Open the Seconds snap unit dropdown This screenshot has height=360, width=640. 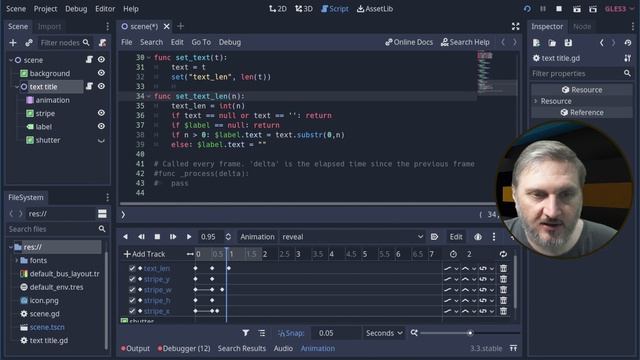tap(384, 333)
